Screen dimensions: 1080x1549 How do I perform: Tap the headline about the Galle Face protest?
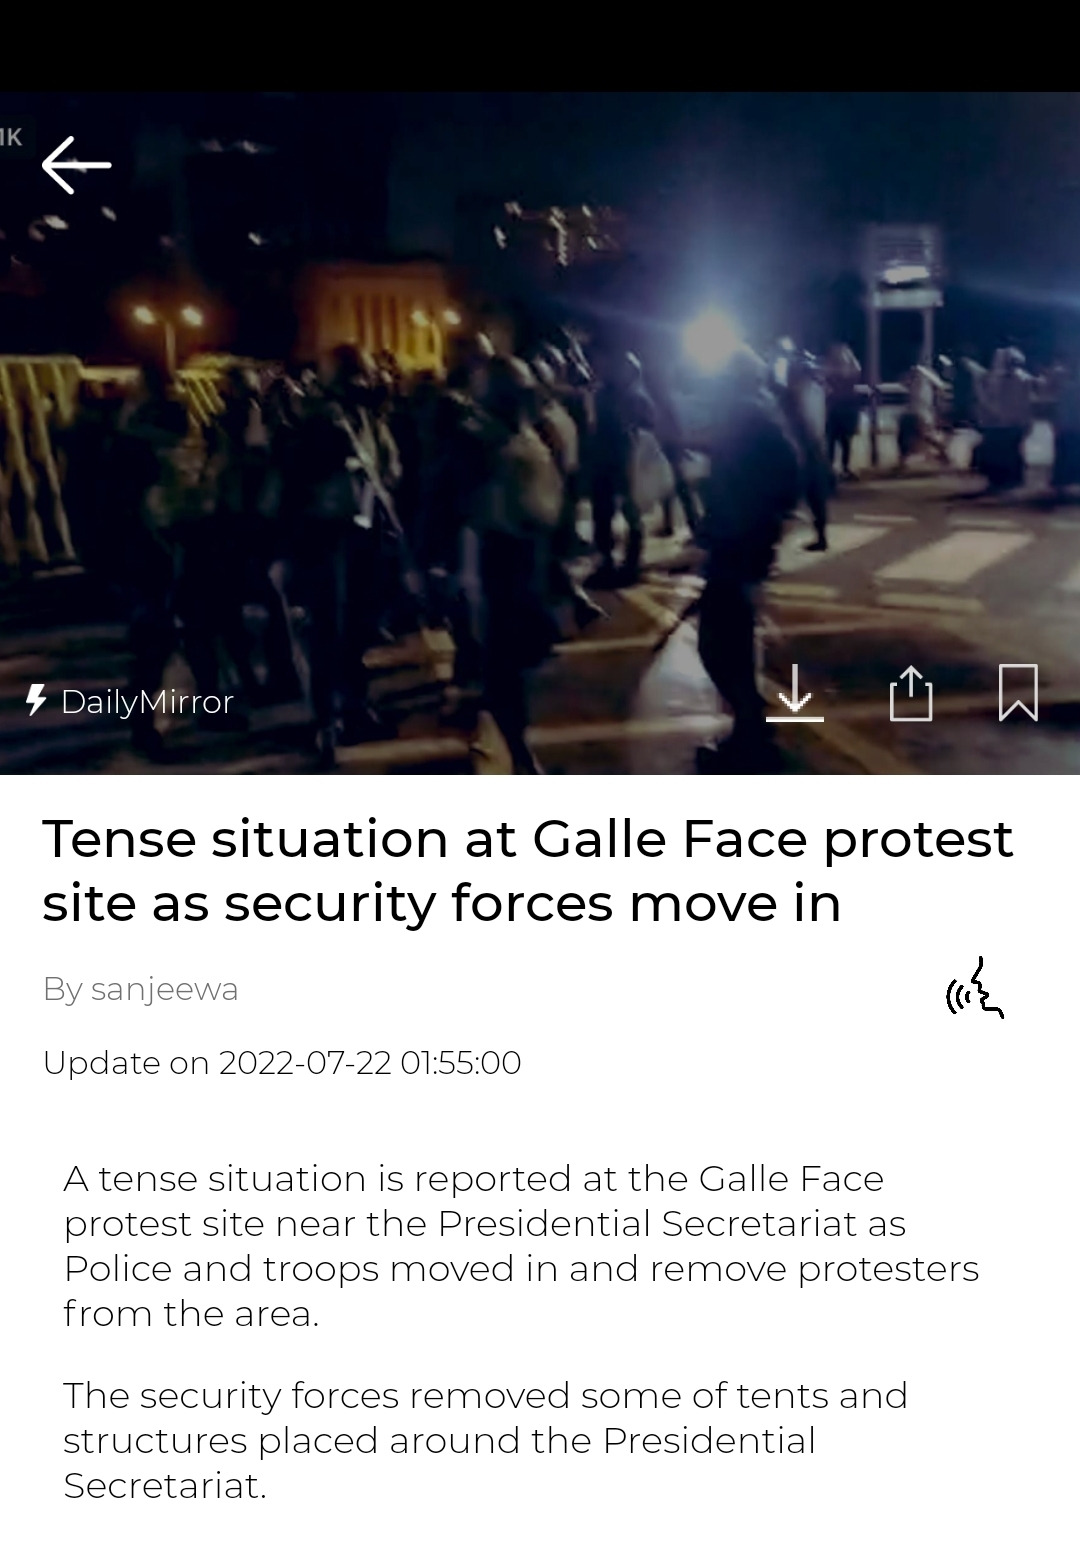[x=527, y=871]
